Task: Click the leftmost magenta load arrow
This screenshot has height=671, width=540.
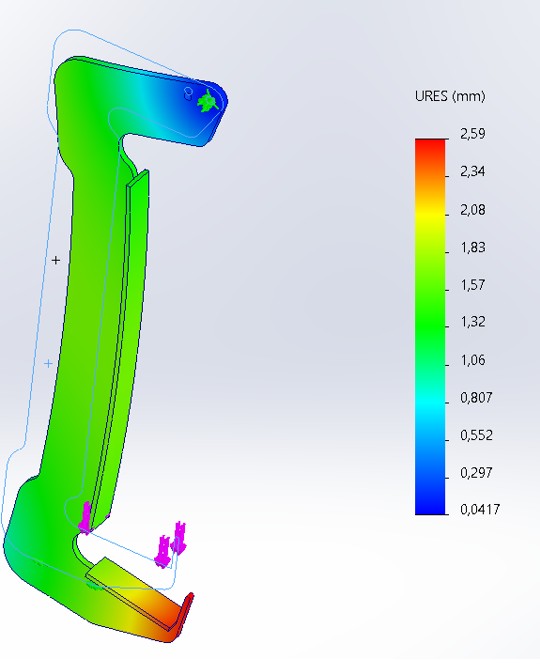Action: point(86,518)
